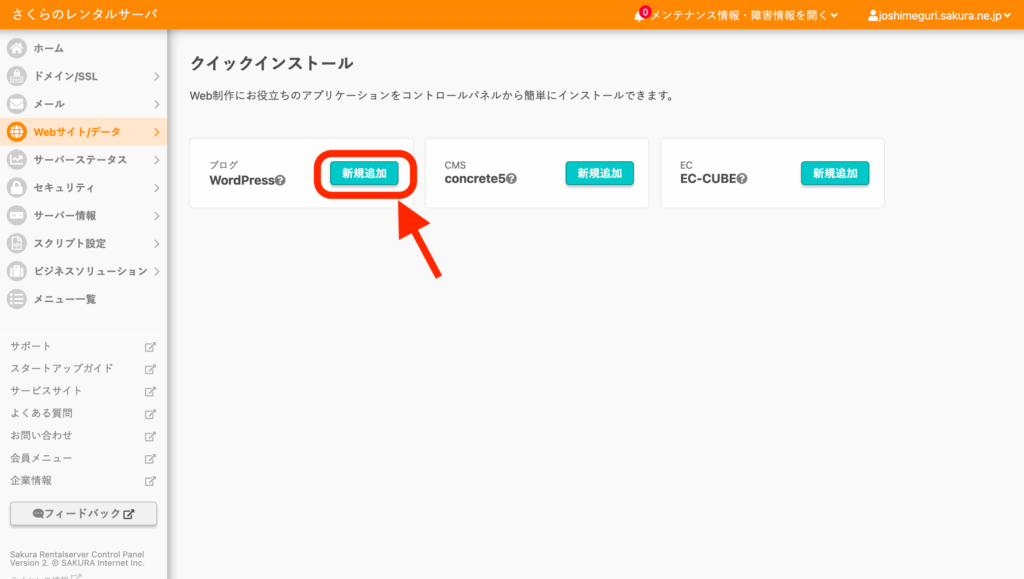Click 新規追加 button for EC-CUBE
This screenshot has height=579, width=1024.
tap(834, 173)
